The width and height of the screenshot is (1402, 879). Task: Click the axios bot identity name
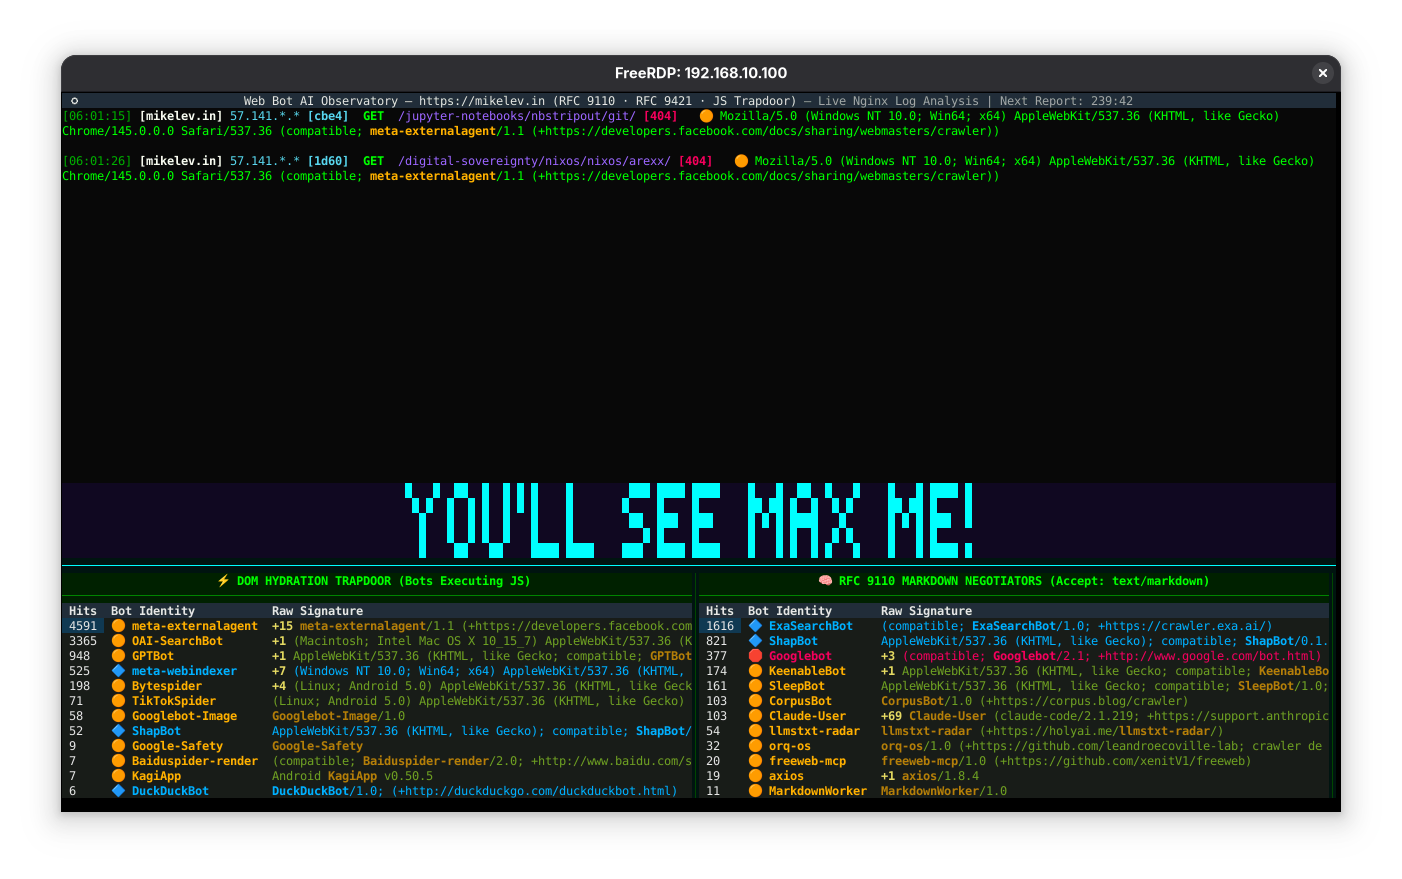tap(786, 776)
